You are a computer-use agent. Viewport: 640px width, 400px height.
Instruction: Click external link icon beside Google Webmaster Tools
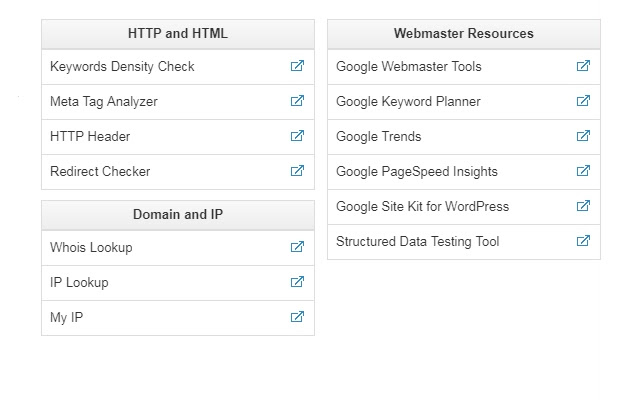[583, 66]
